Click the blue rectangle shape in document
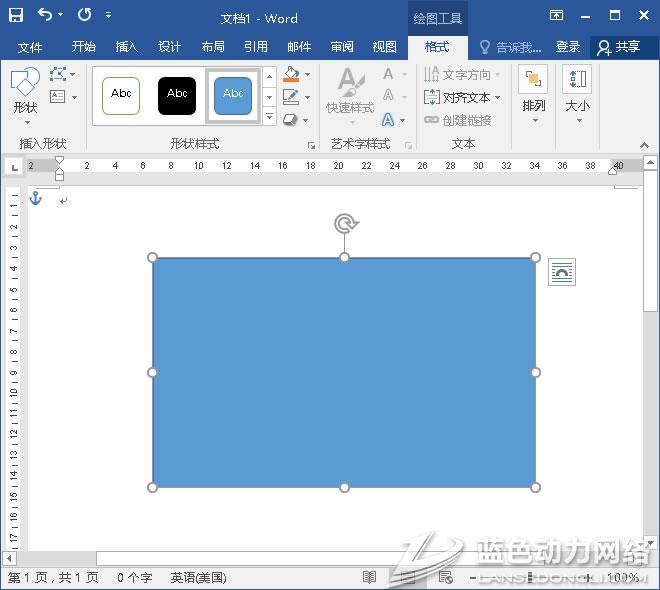 [x=344, y=372]
